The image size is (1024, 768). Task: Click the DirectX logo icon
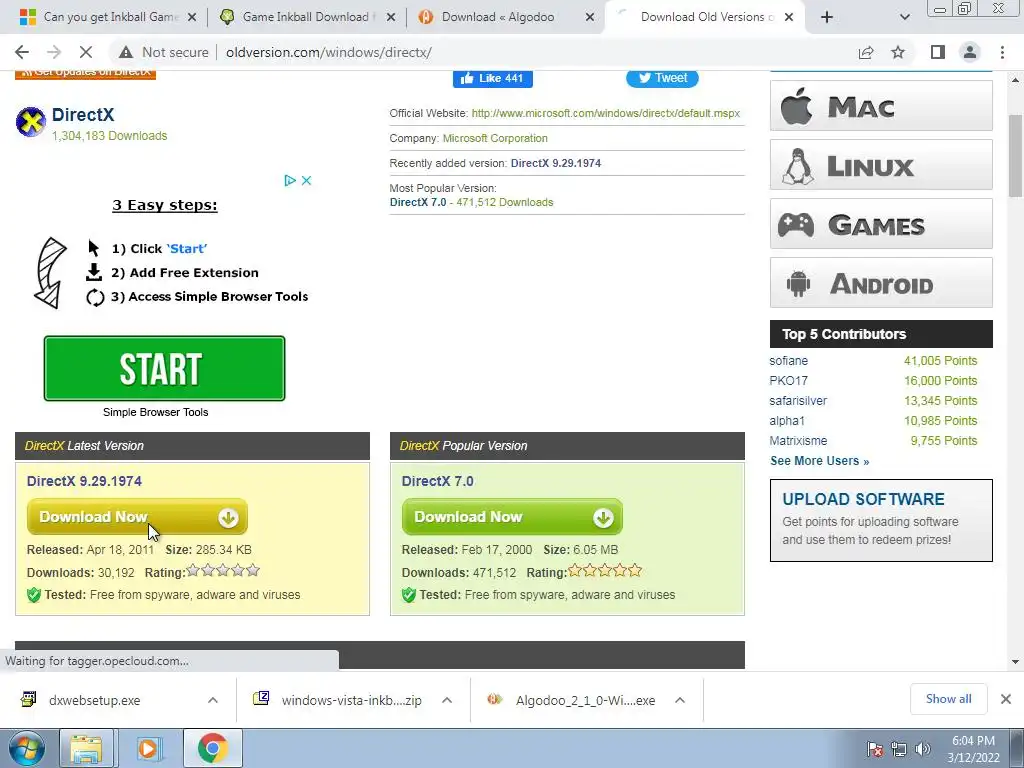[x=31, y=121]
